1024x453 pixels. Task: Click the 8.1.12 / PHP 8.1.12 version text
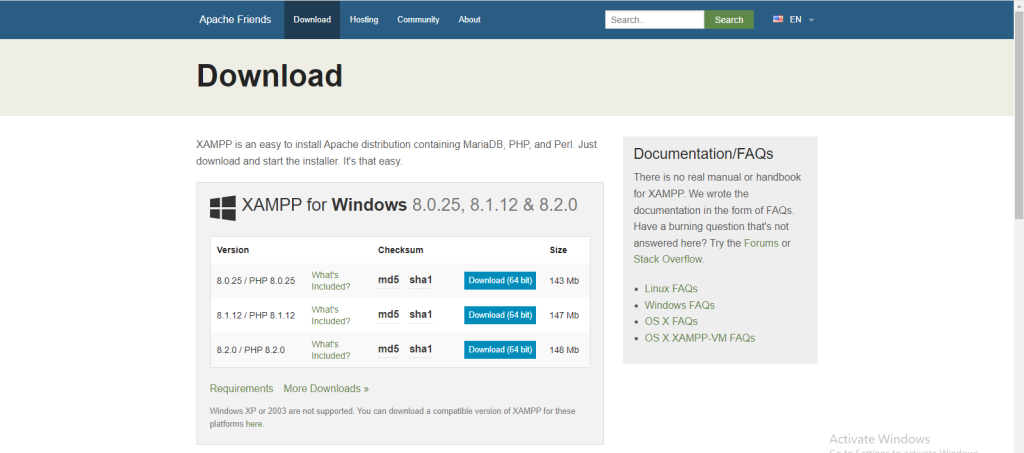click(256, 315)
